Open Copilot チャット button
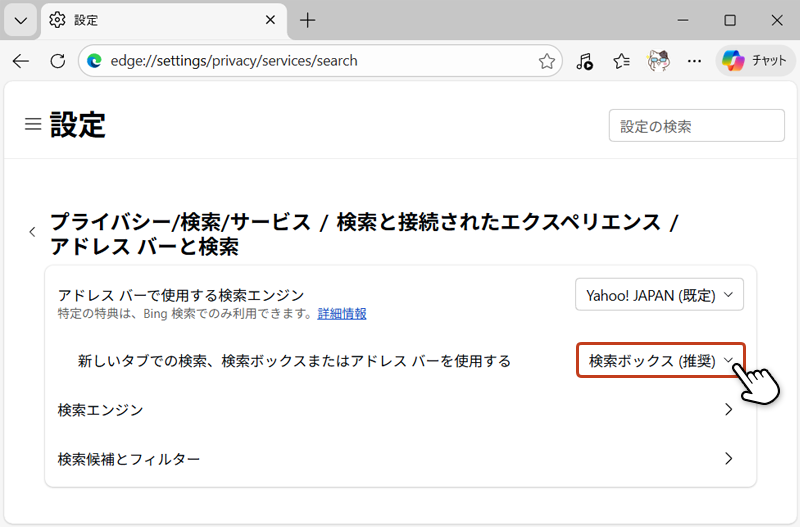This screenshot has height=527, width=800. tap(754, 61)
